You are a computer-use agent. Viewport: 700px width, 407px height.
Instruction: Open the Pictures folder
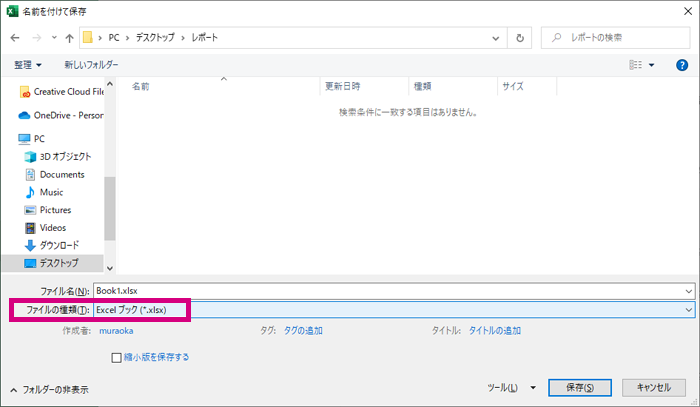[x=48, y=210]
